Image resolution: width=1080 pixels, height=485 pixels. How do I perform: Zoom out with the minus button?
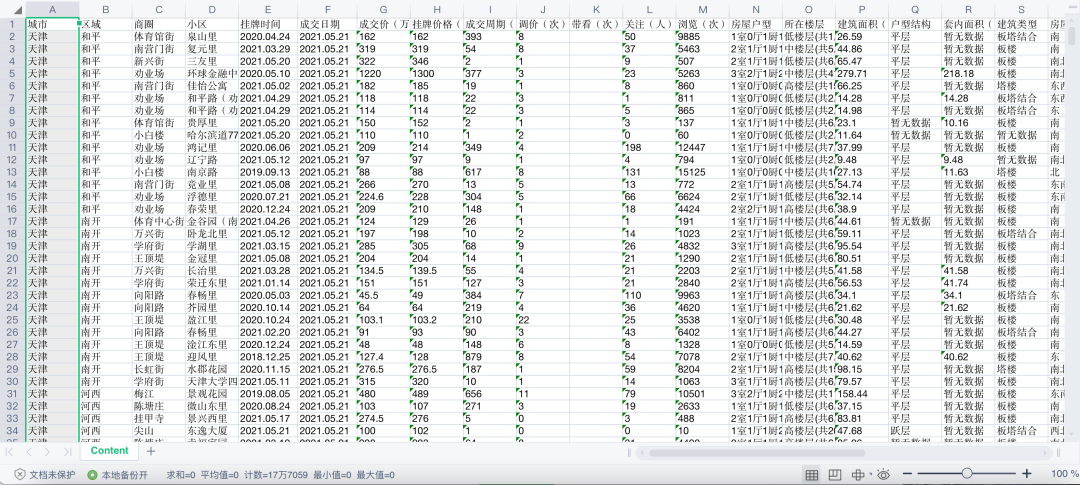pyautogui.click(x=908, y=473)
